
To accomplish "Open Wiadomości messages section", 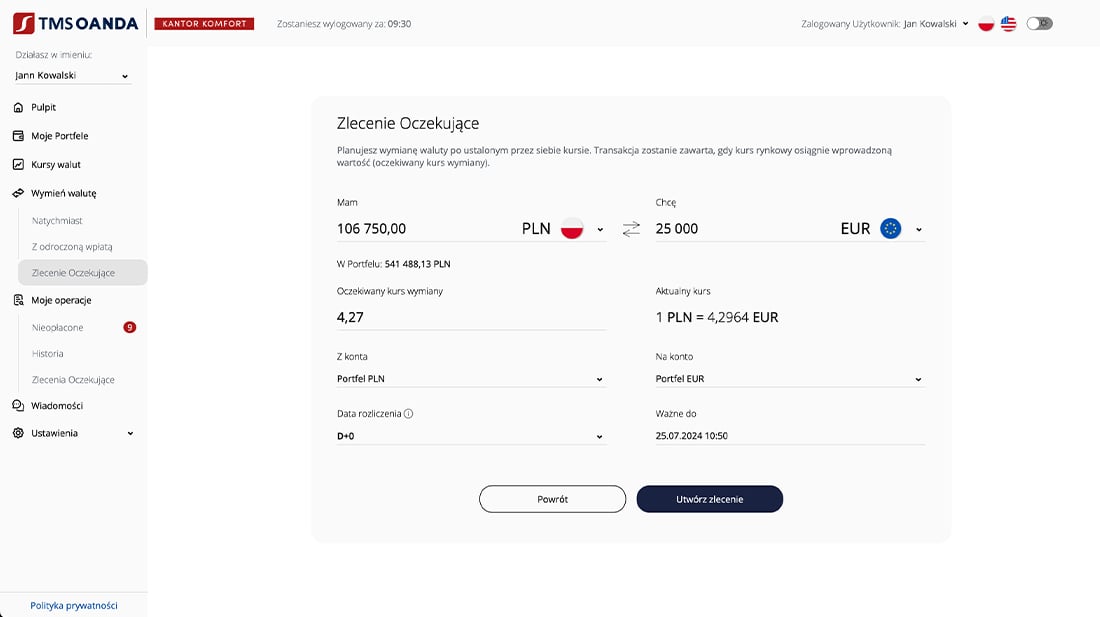I will (57, 406).
